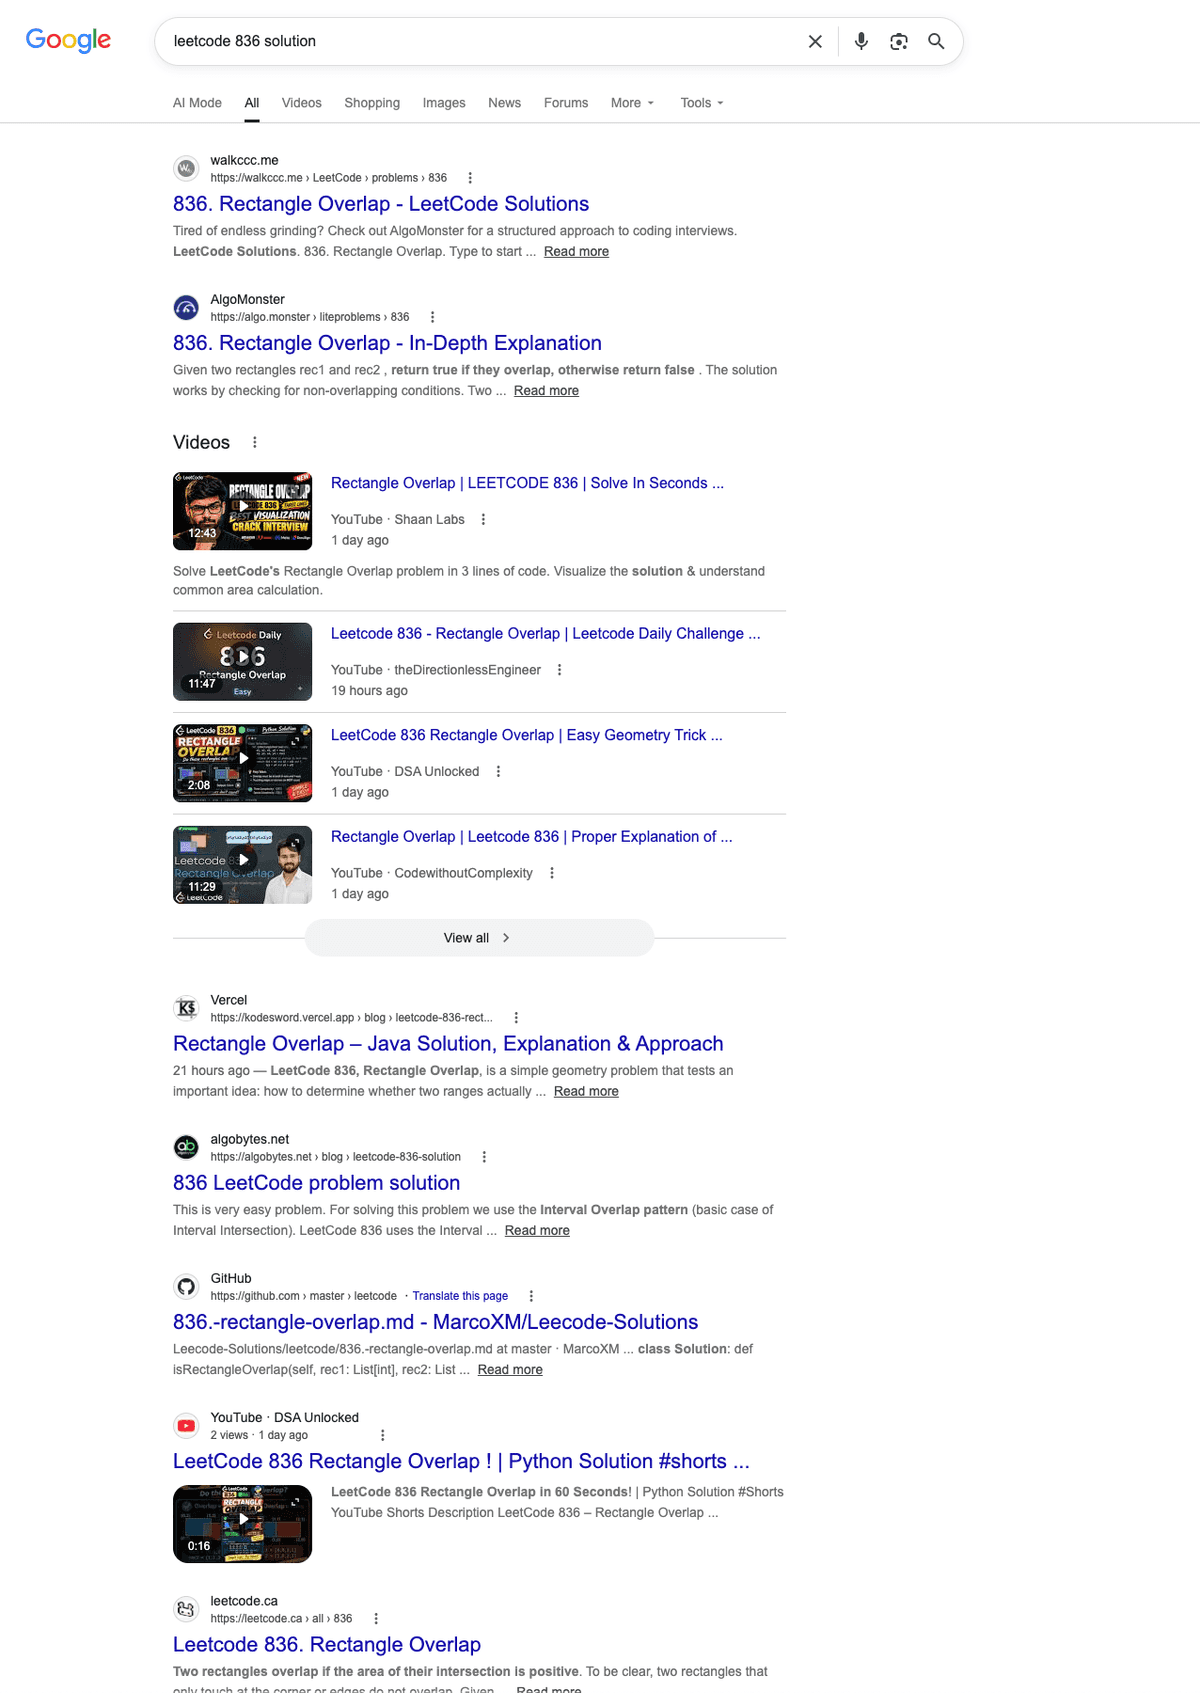Play the 0:16 shorts video thumbnail
This screenshot has height=1693, width=1200.
(242, 1524)
